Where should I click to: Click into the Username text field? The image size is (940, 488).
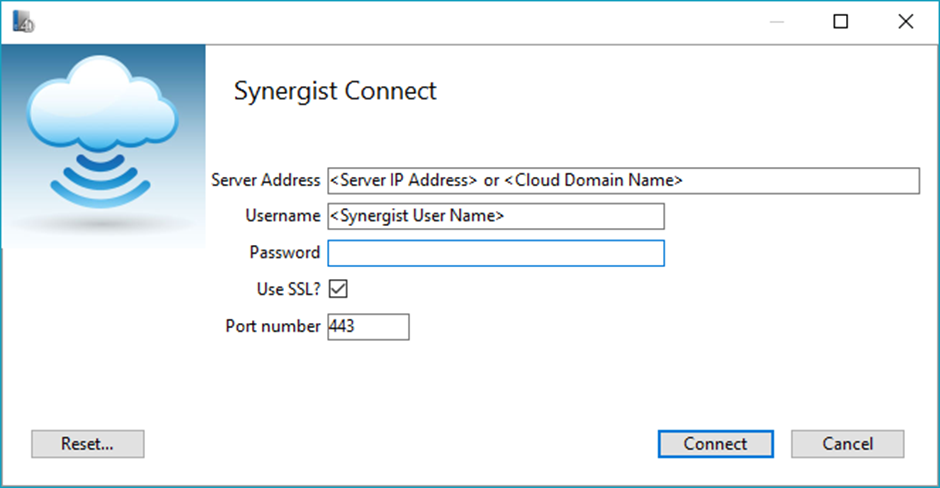pos(495,216)
